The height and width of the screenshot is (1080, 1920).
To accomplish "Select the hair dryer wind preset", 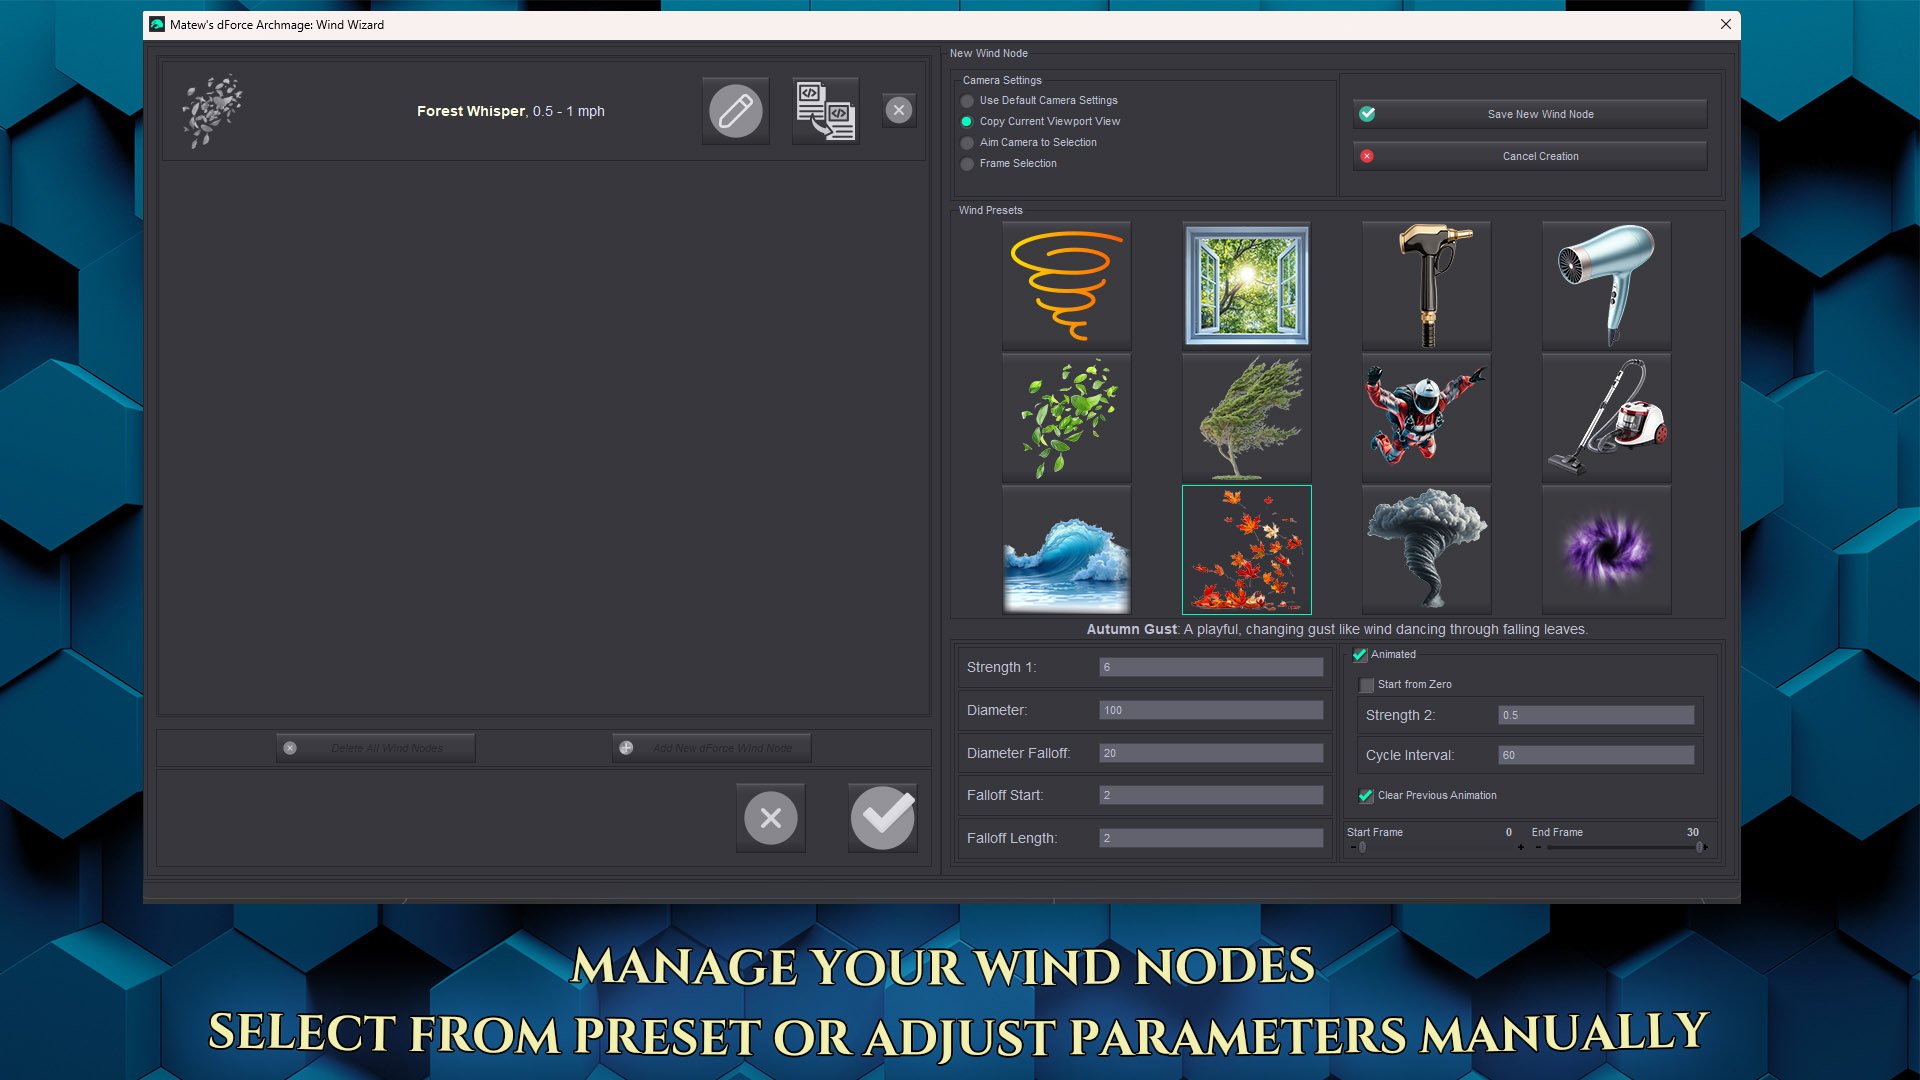I will tap(1606, 286).
